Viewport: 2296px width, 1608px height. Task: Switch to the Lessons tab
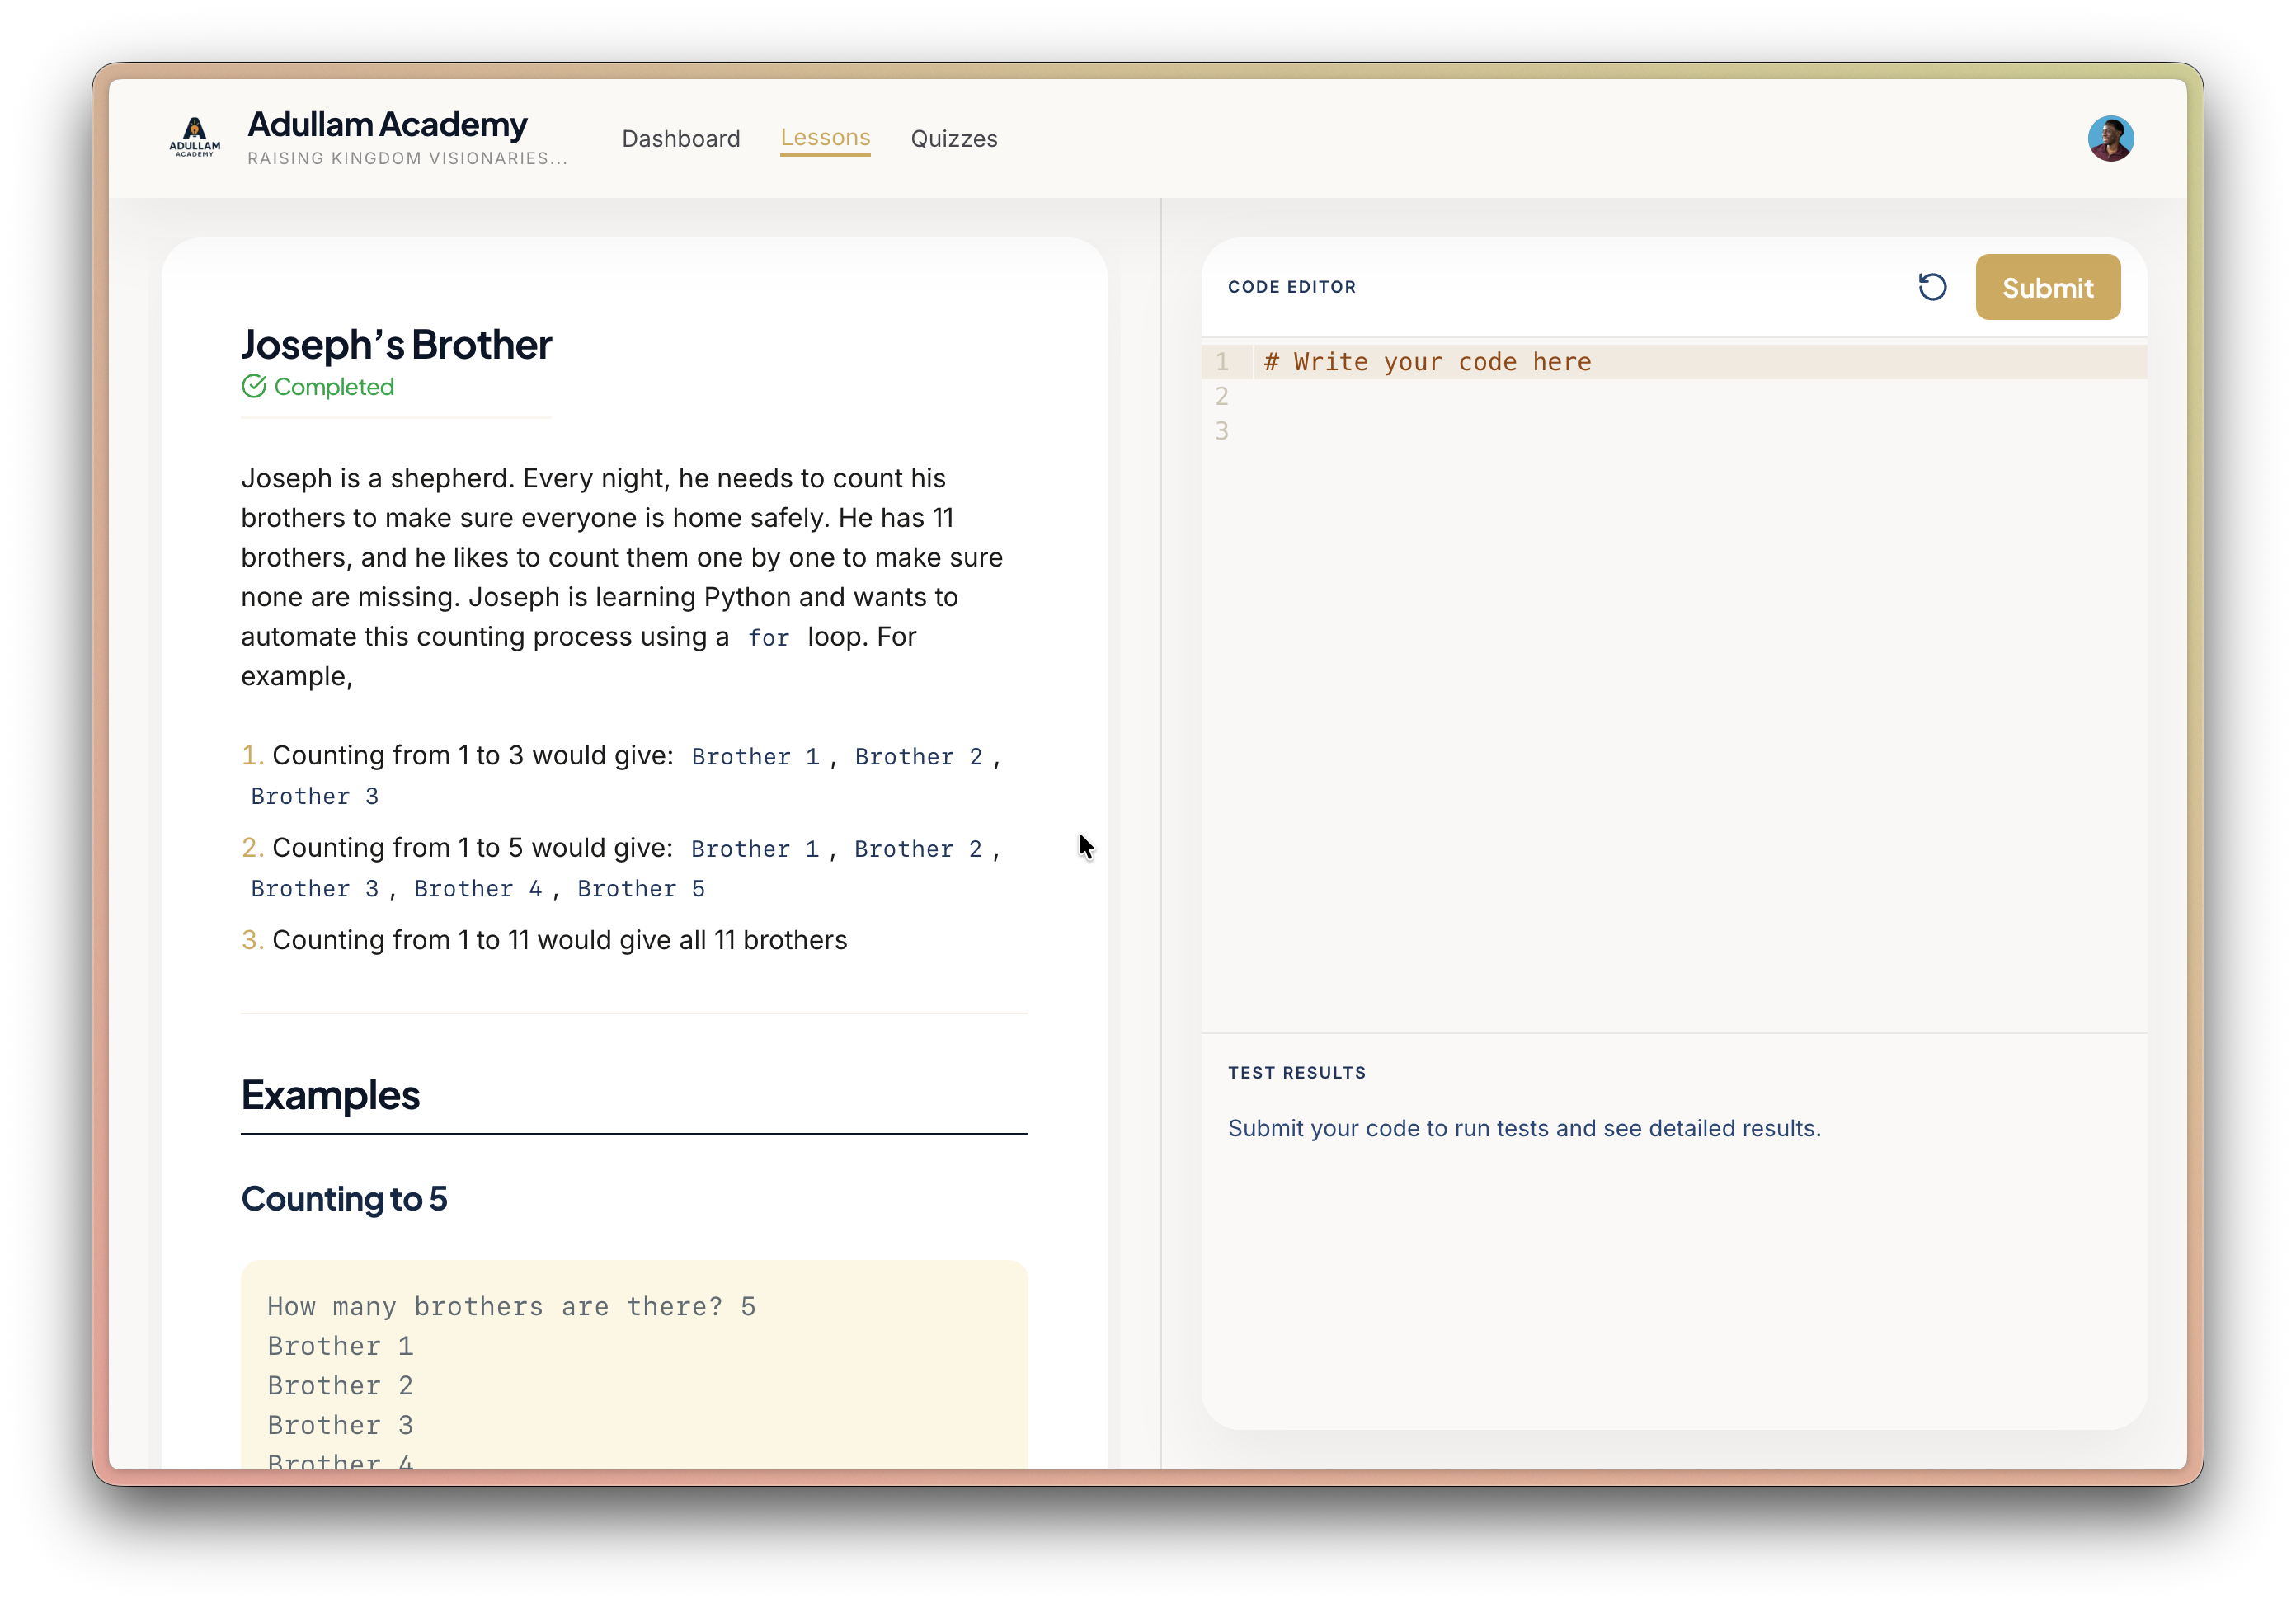(x=825, y=137)
